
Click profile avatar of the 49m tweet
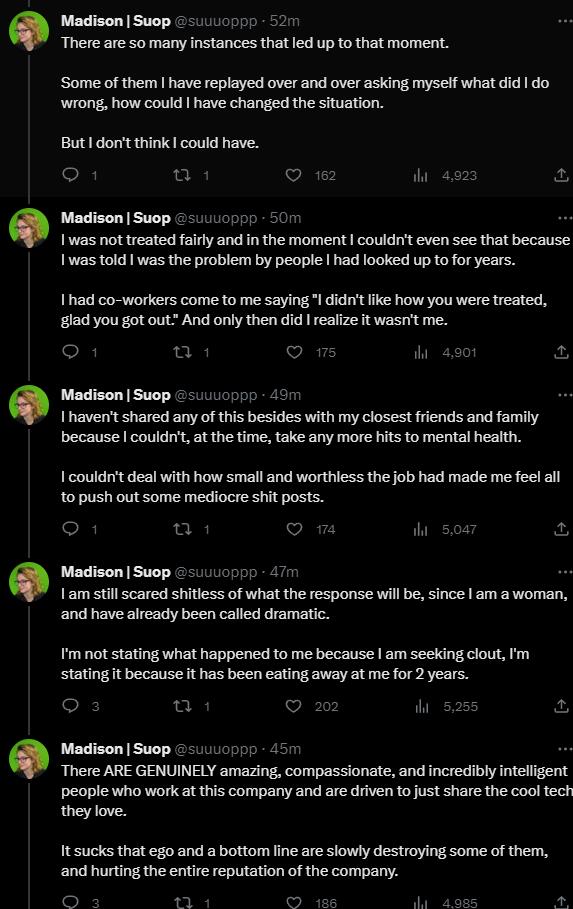coord(29,404)
